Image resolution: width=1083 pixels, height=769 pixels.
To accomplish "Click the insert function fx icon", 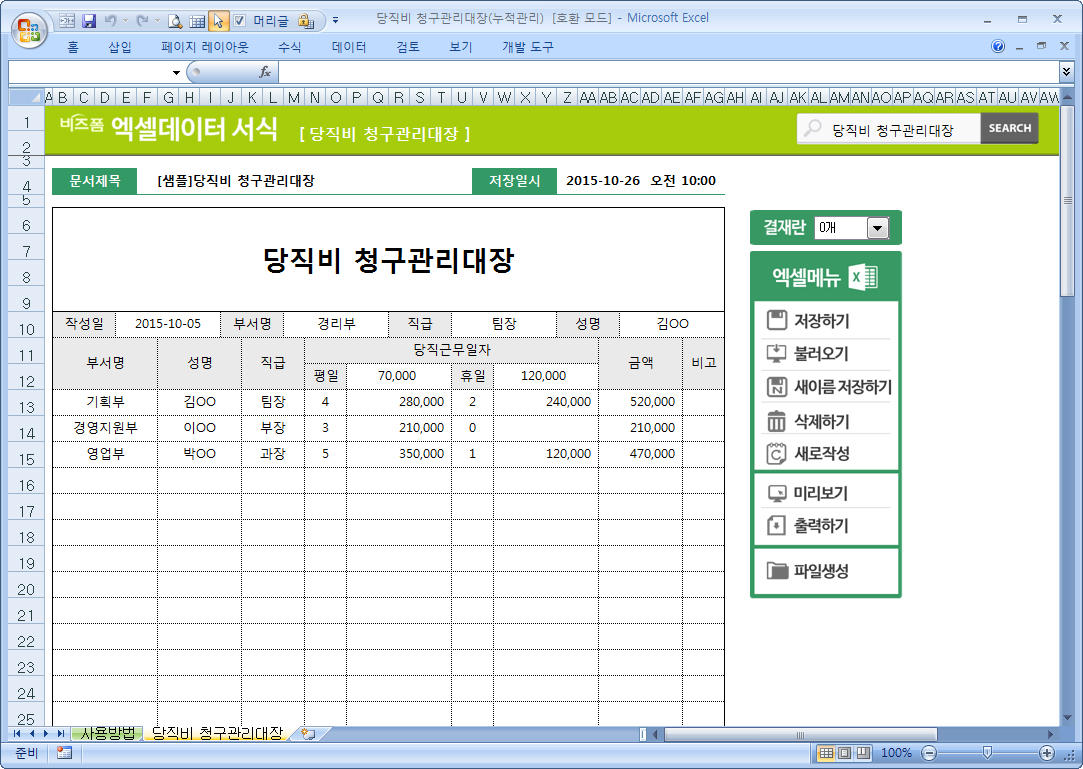I will click(x=265, y=72).
